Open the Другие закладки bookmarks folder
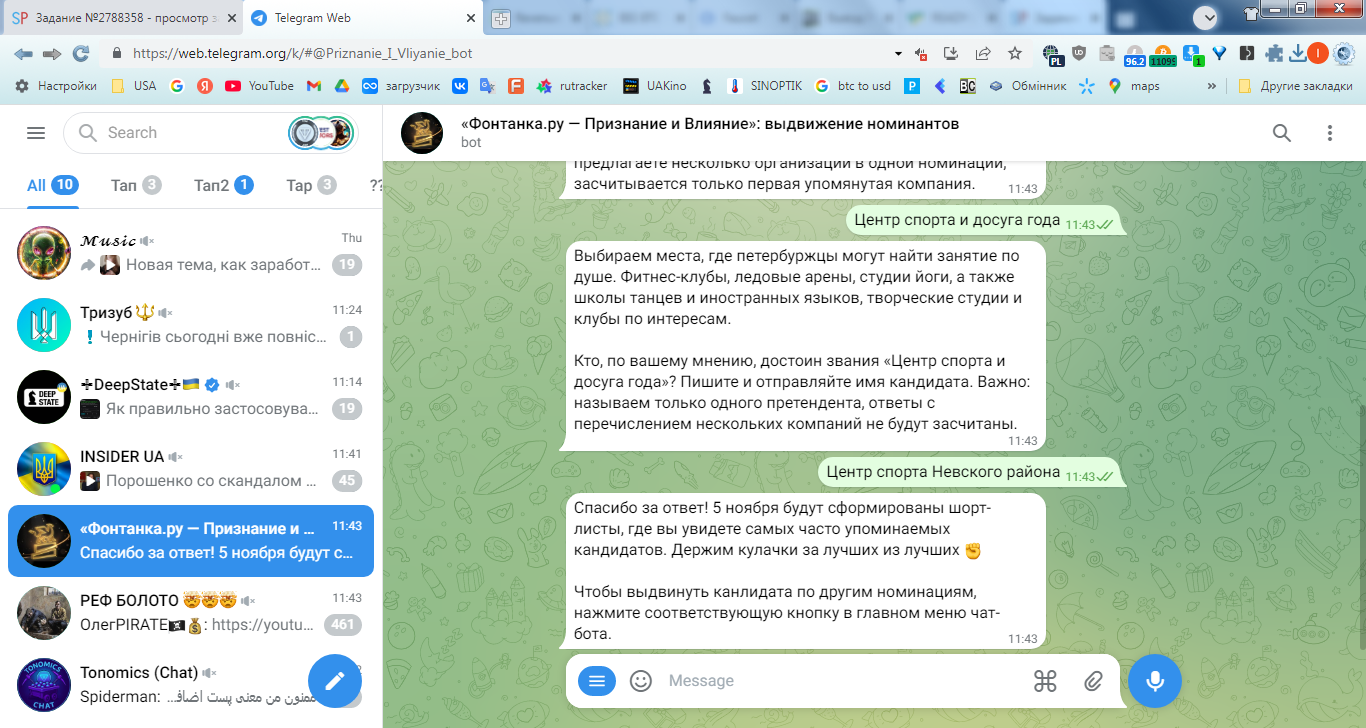 click(1295, 86)
